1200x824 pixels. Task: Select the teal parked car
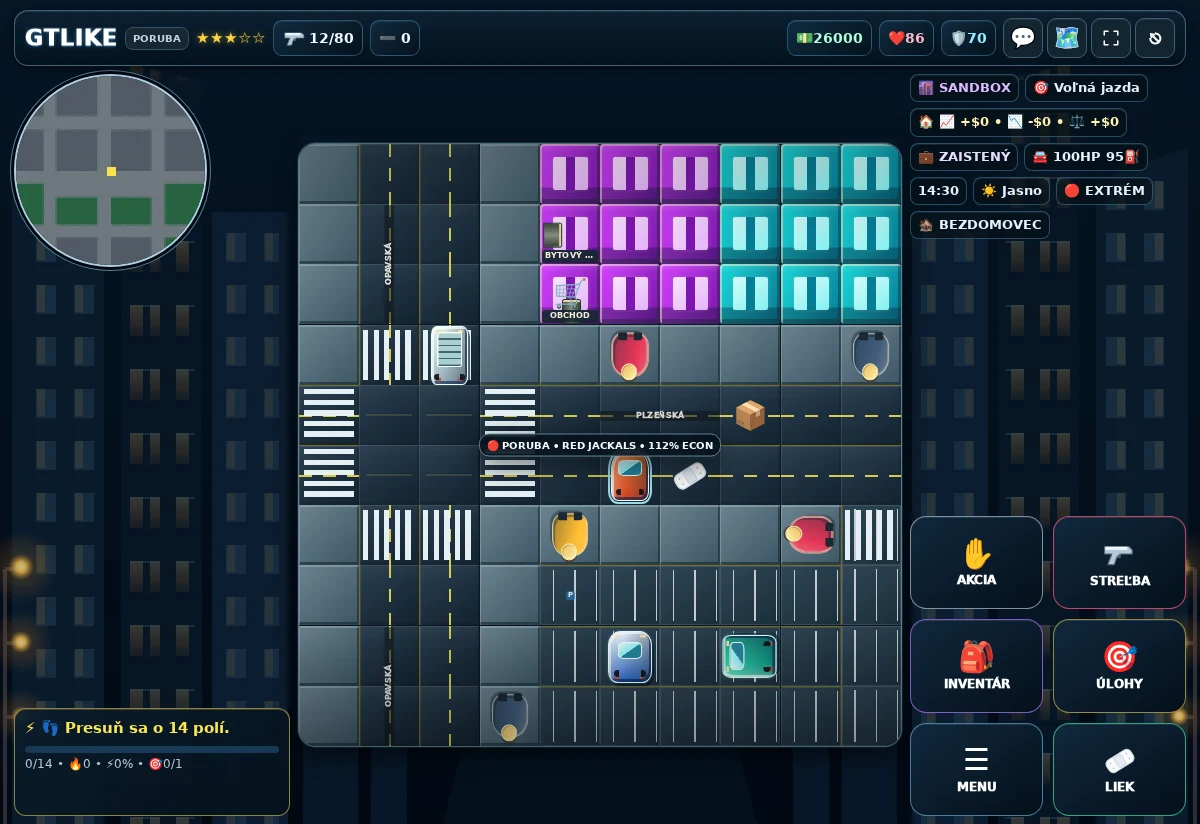(x=750, y=656)
